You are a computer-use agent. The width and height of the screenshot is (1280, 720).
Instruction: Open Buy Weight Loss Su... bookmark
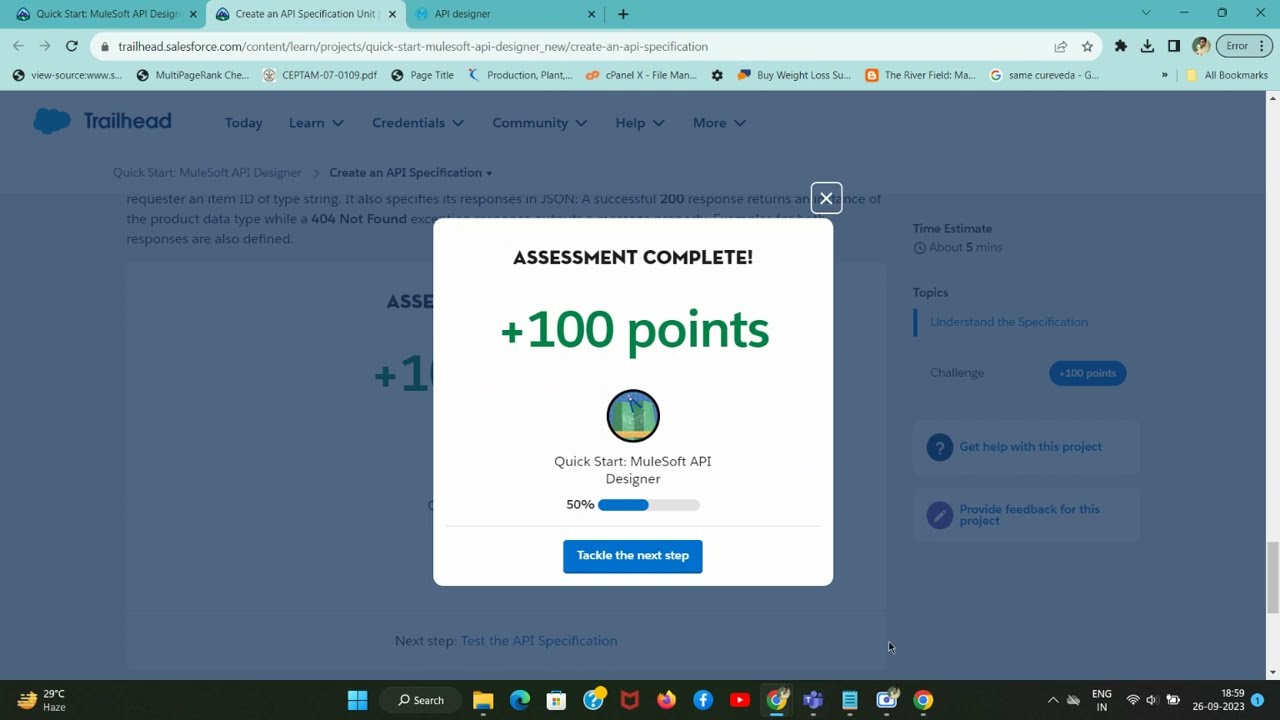tap(794, 75)
